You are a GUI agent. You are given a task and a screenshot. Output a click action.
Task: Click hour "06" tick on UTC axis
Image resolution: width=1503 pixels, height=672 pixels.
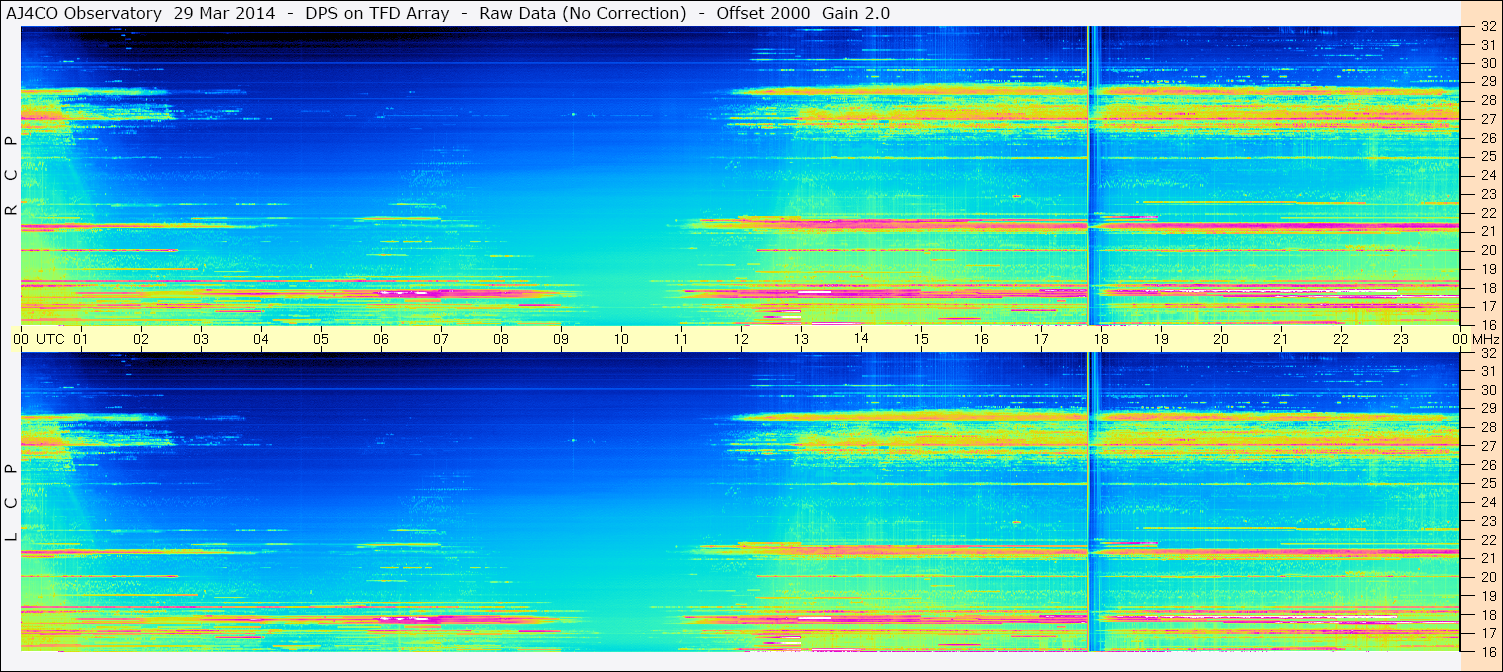pos(381,339)
